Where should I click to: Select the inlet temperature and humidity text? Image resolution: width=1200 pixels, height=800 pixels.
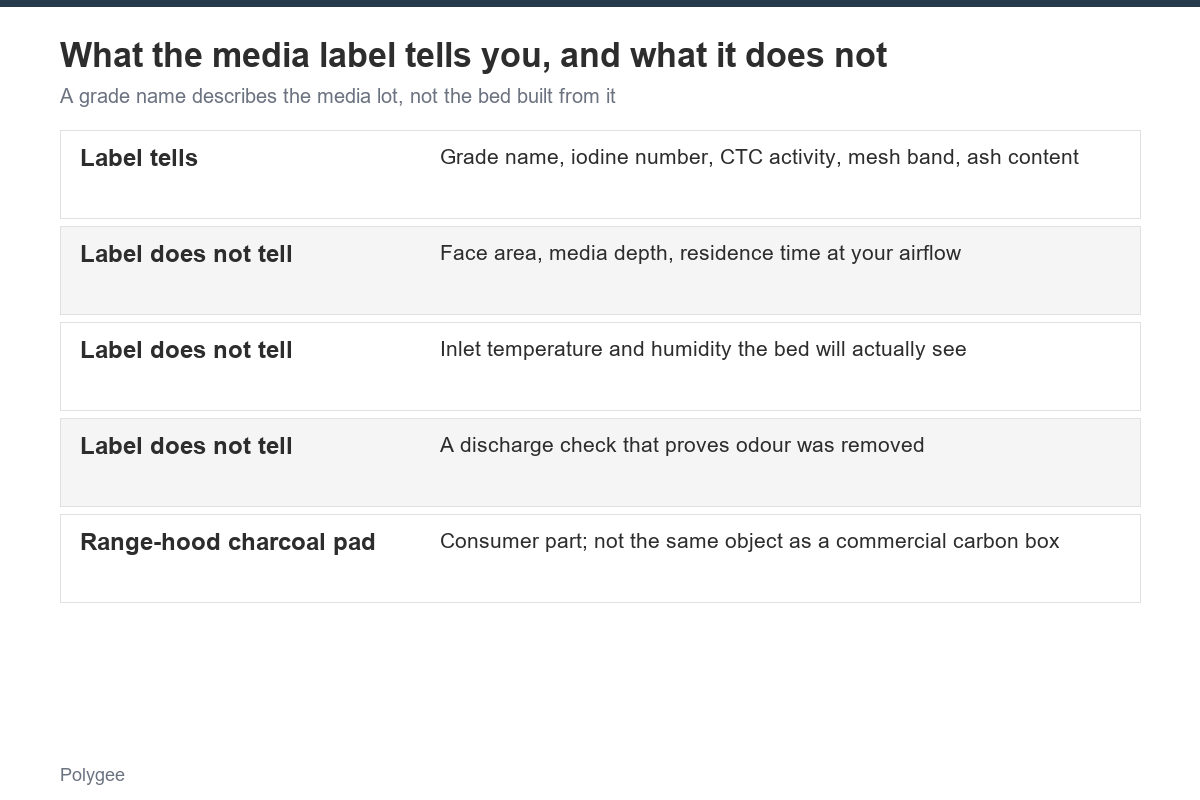(x=703, y=349)
